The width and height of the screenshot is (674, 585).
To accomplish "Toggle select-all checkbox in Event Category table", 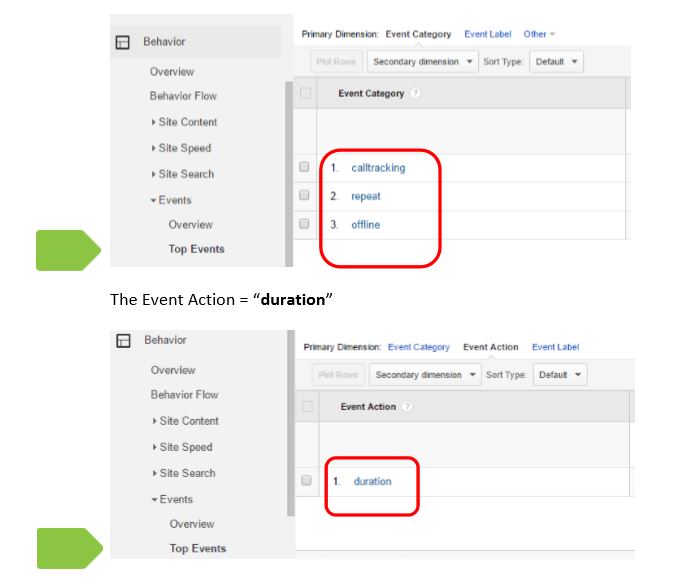I will coord(305,93).
